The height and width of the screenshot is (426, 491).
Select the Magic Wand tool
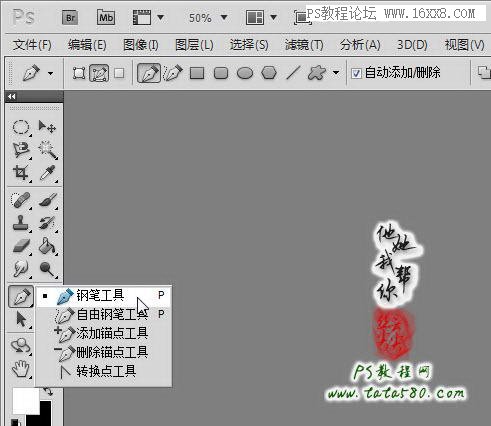tap(48, 150)
